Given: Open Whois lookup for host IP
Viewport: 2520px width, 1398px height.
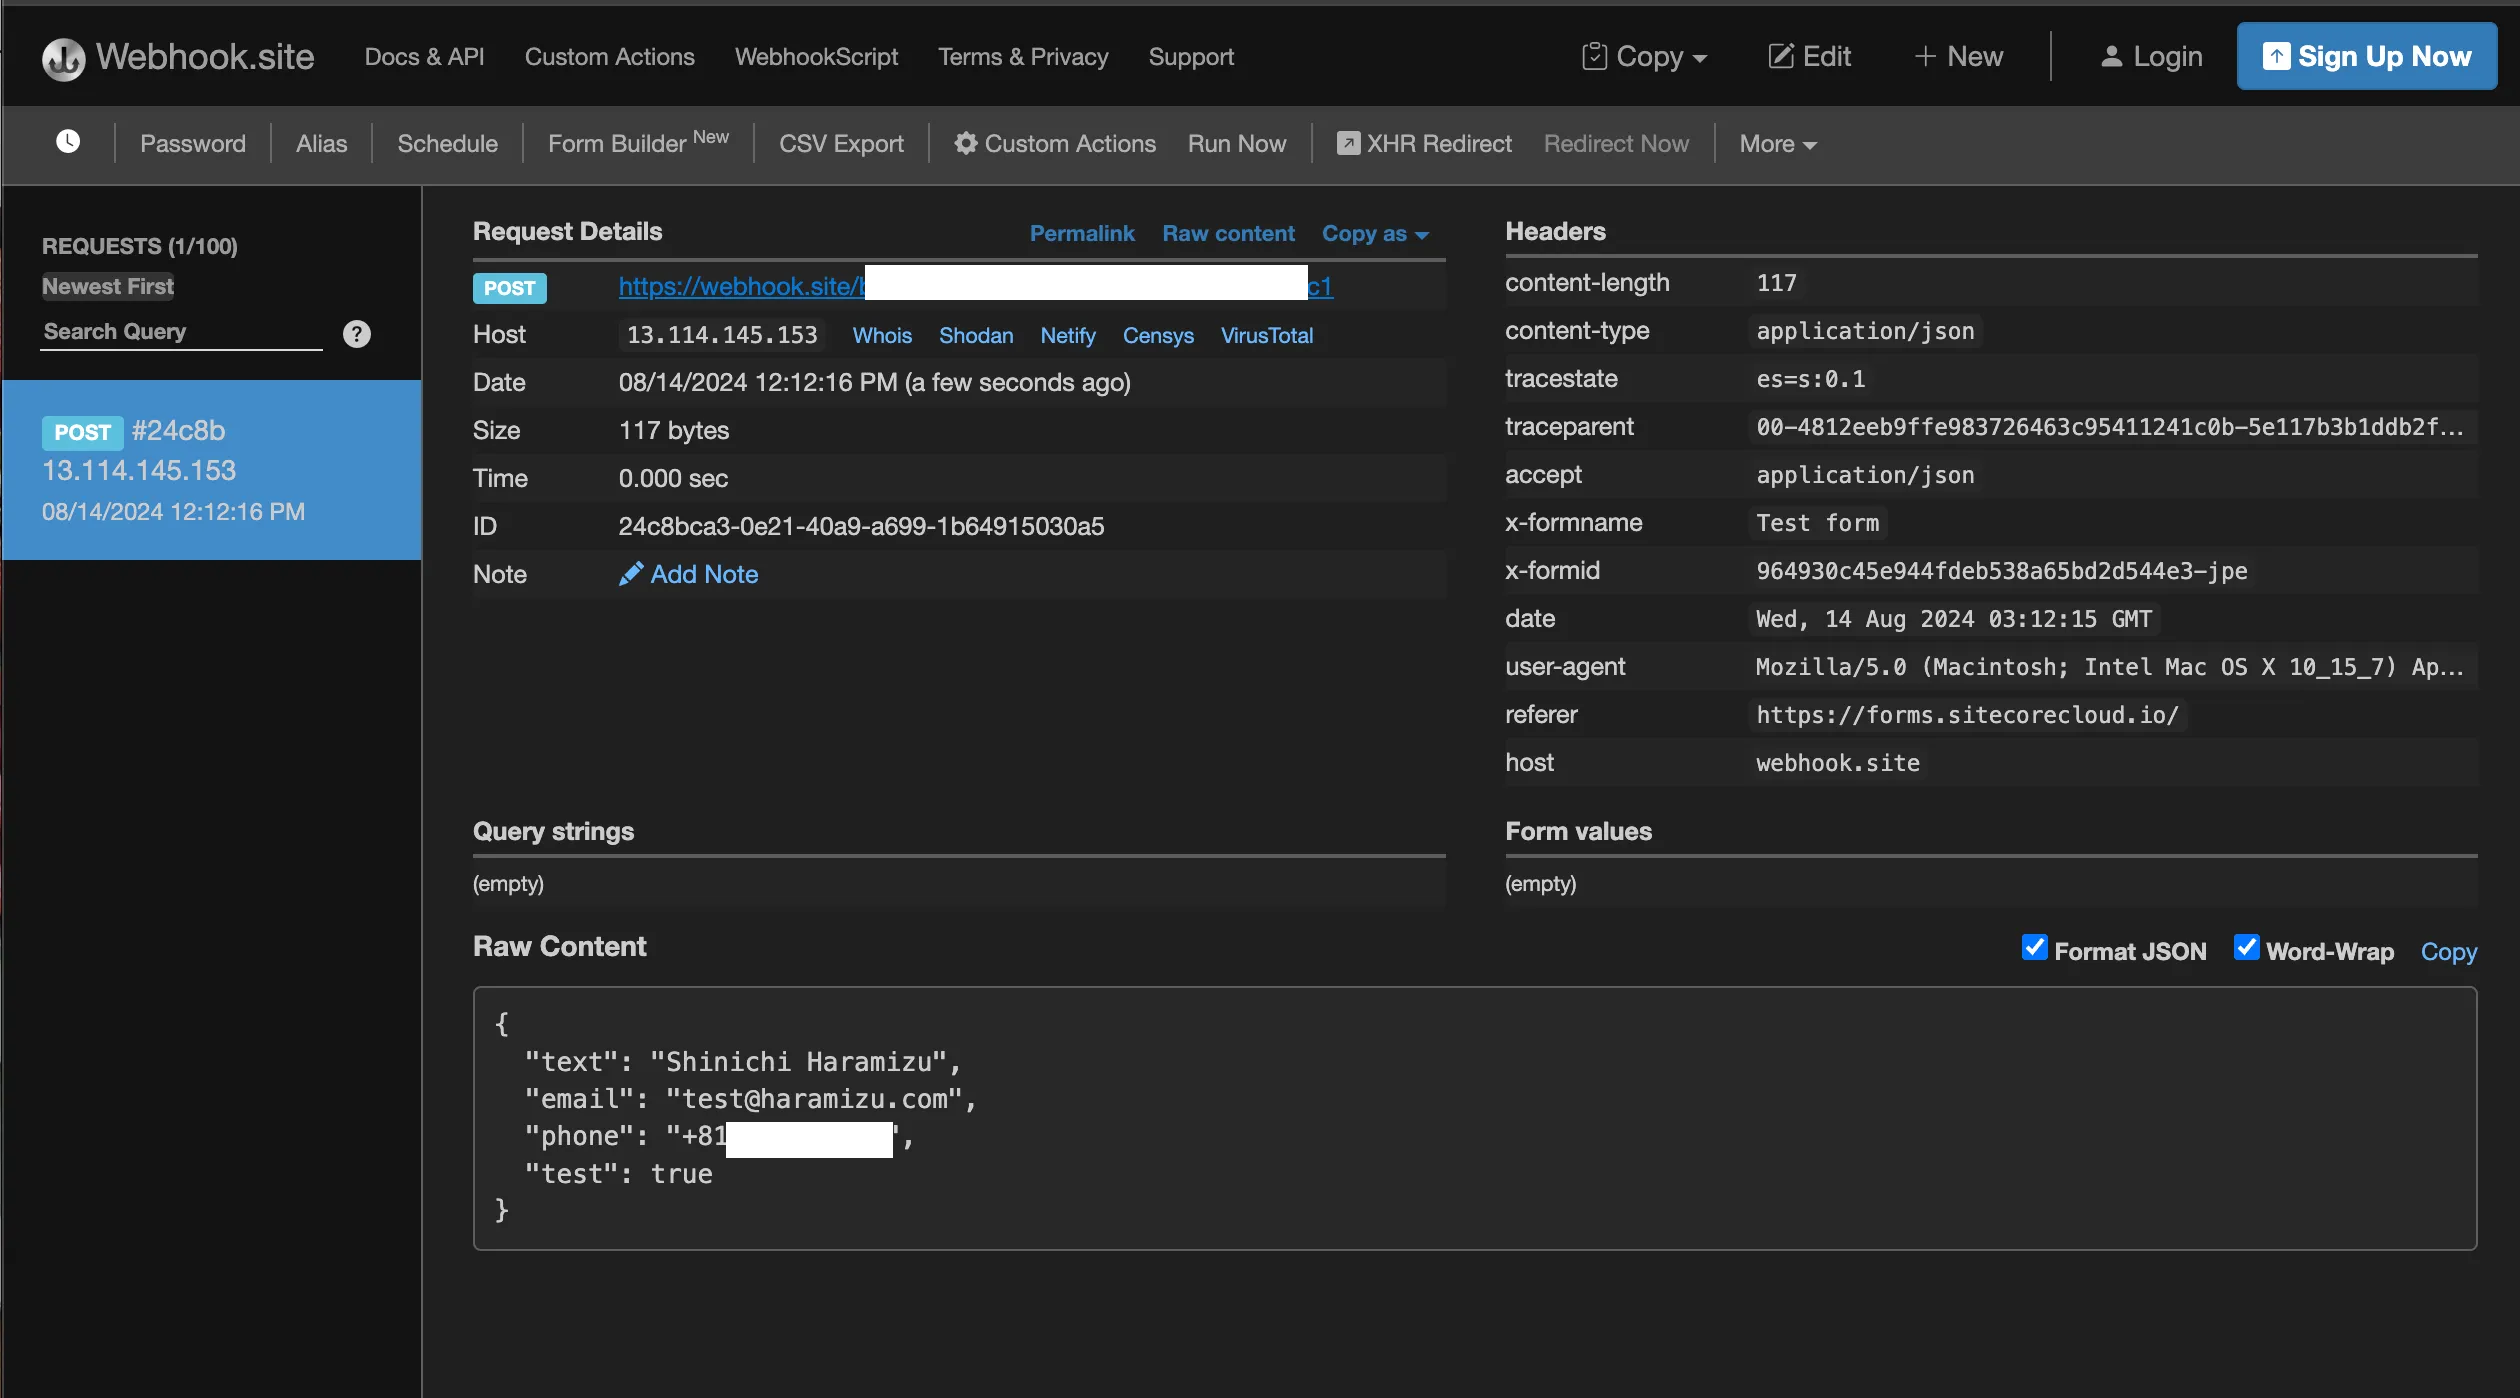Looking at the screenshot, I should tap(881, 335).
